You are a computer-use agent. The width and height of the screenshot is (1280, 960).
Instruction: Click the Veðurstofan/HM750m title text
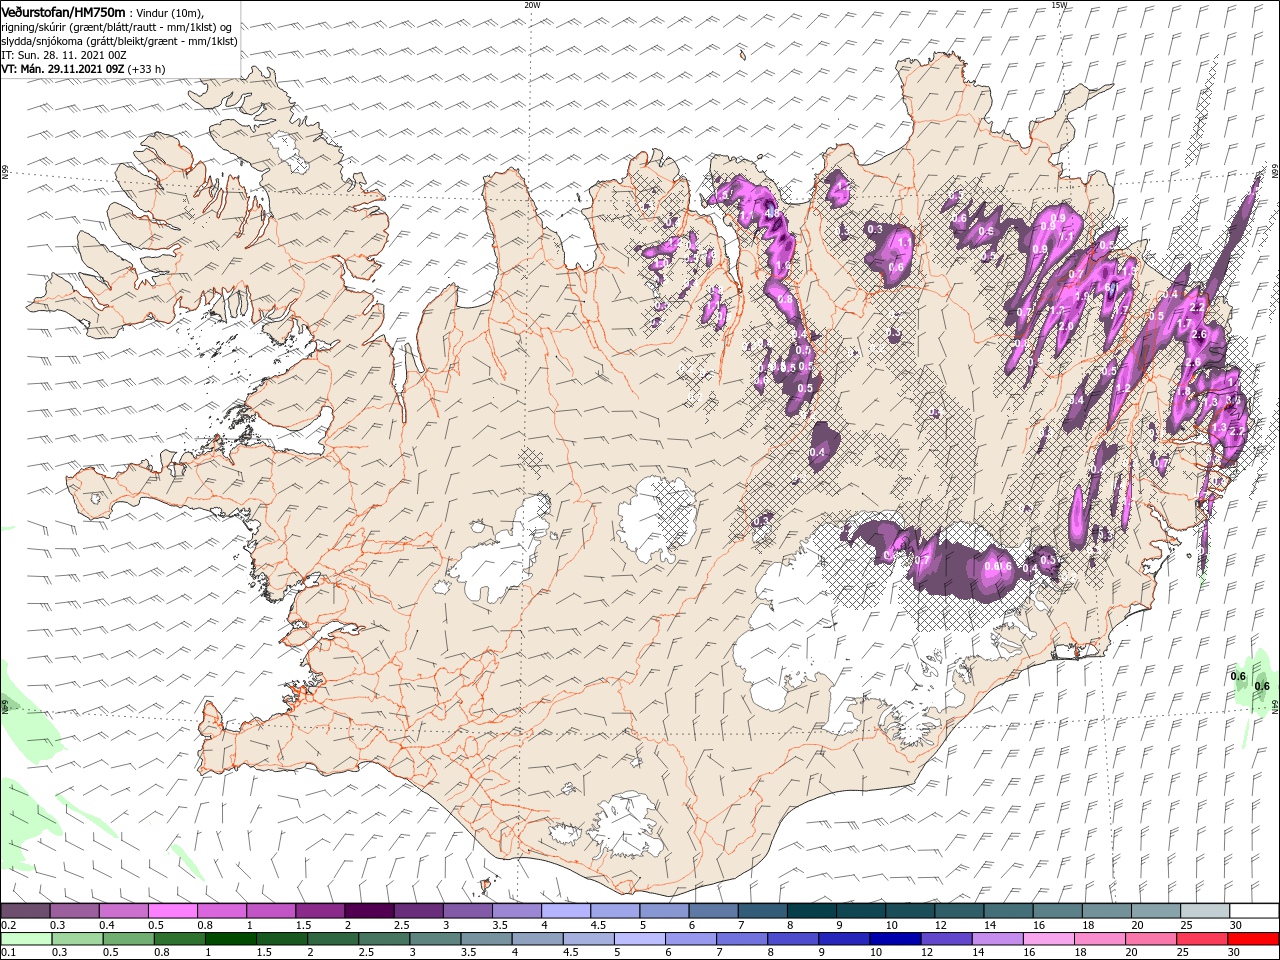(x=63, y=12)
